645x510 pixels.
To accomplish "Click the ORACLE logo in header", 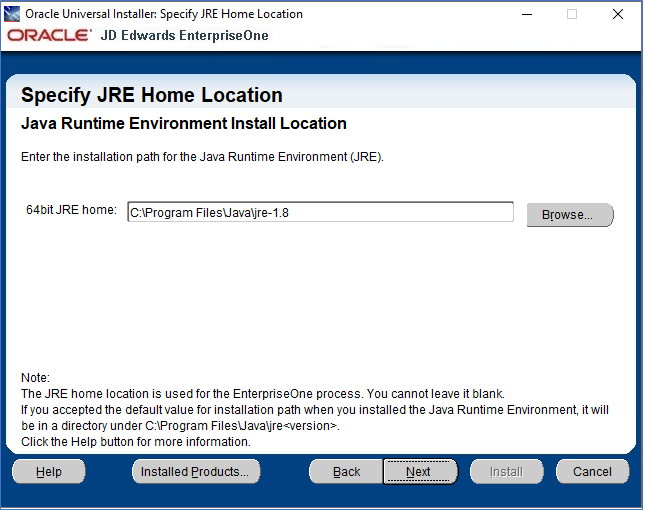I will pos(49,35).
